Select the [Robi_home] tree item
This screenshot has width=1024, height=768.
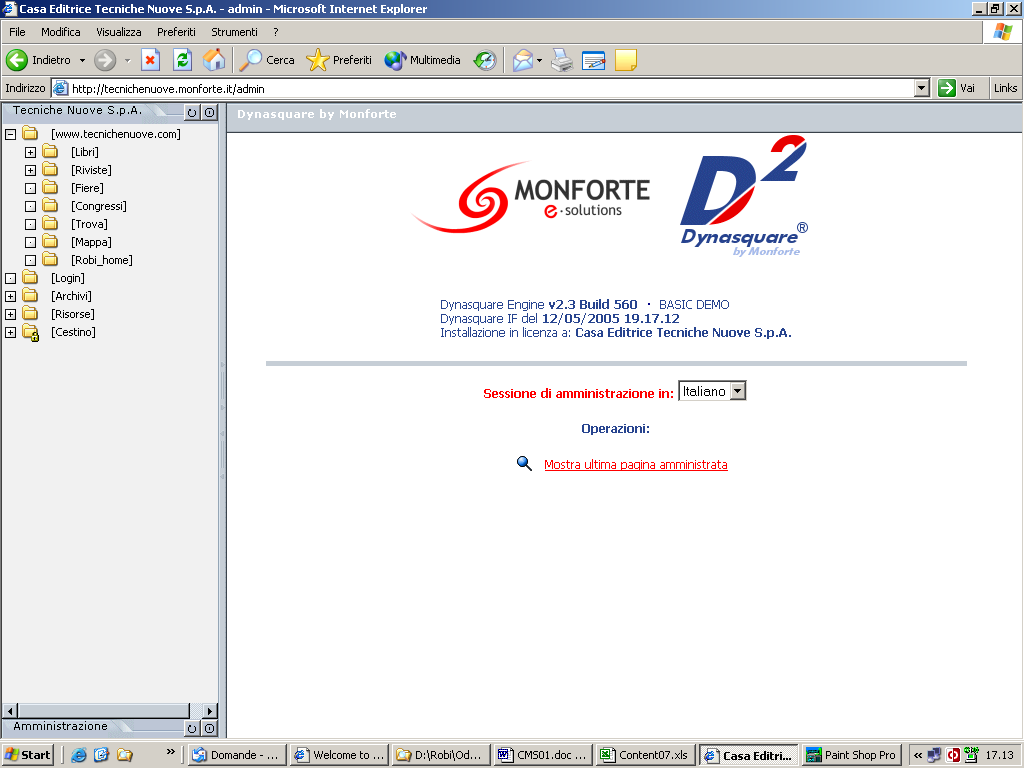tap(101, 260)
